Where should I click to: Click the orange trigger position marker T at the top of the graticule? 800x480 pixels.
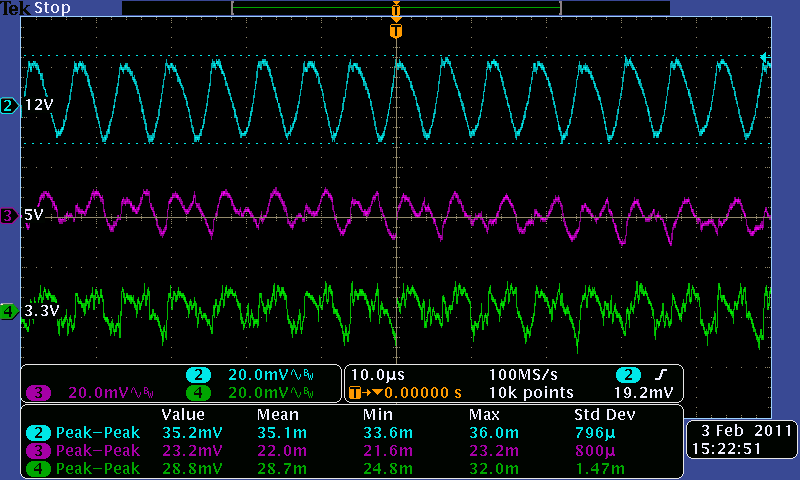pos(396,31)
